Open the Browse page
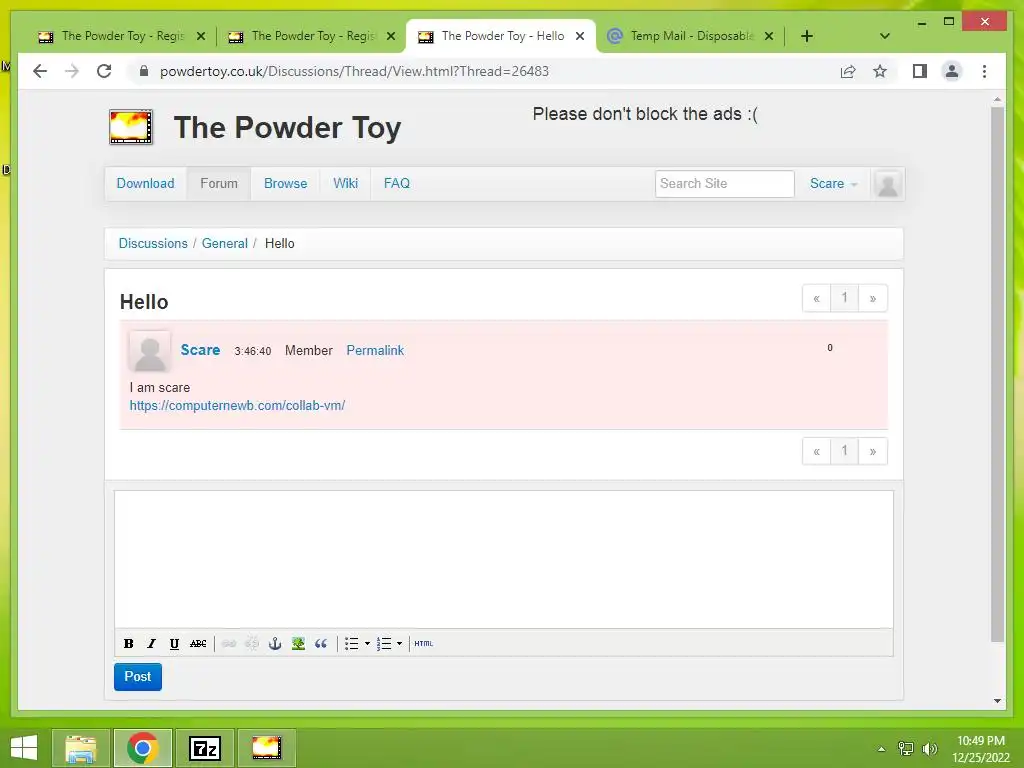The width and height of the screenshot is (1024, 768). point(285,184)
